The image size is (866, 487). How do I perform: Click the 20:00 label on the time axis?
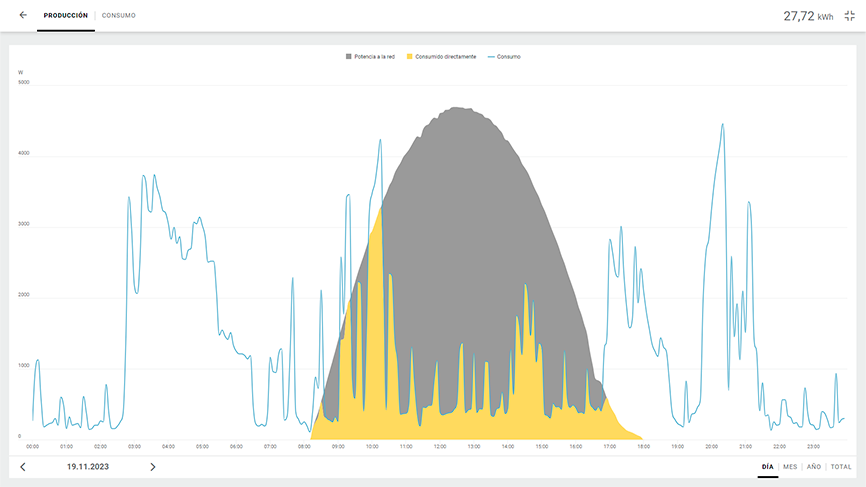(711, 447)
